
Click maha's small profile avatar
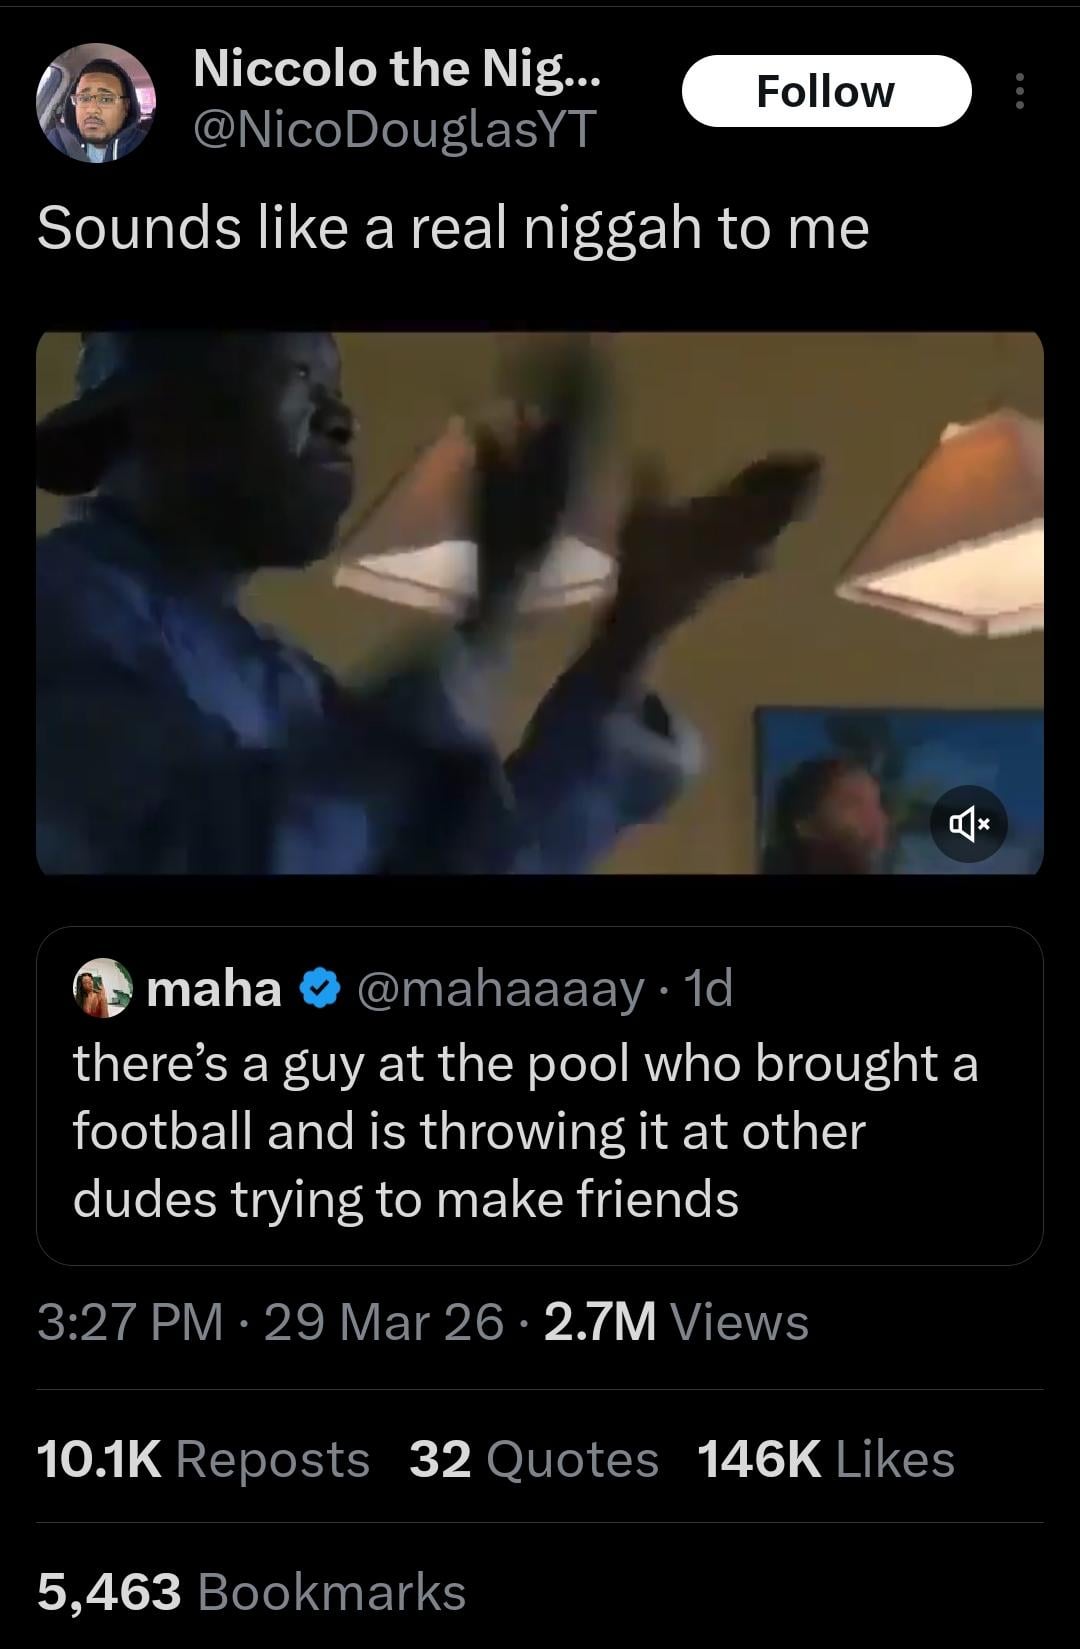(103, 988)
